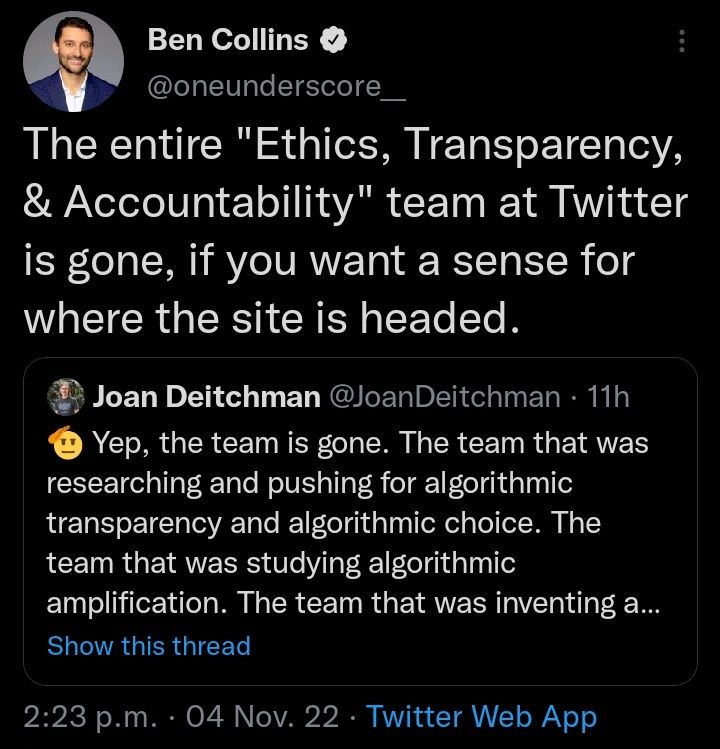Open the Ben Collins display name link

coord(228,41)
